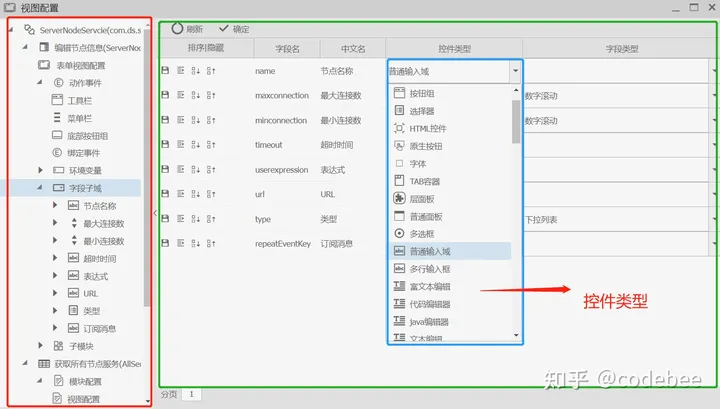Select 层面板 control type in dropdown list
Screen dimensions: 720x409
tap(425, 198)
